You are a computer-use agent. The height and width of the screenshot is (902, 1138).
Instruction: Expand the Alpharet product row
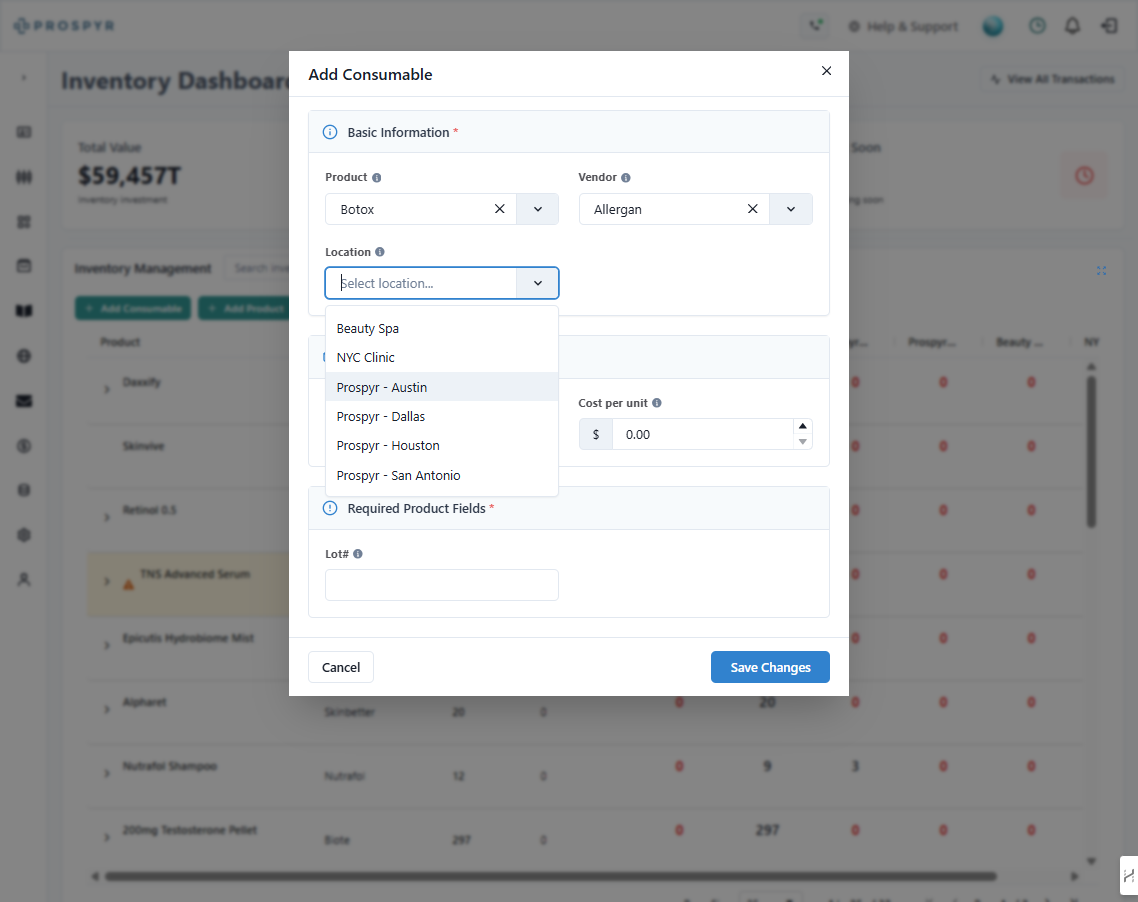[x=107, y=709]
